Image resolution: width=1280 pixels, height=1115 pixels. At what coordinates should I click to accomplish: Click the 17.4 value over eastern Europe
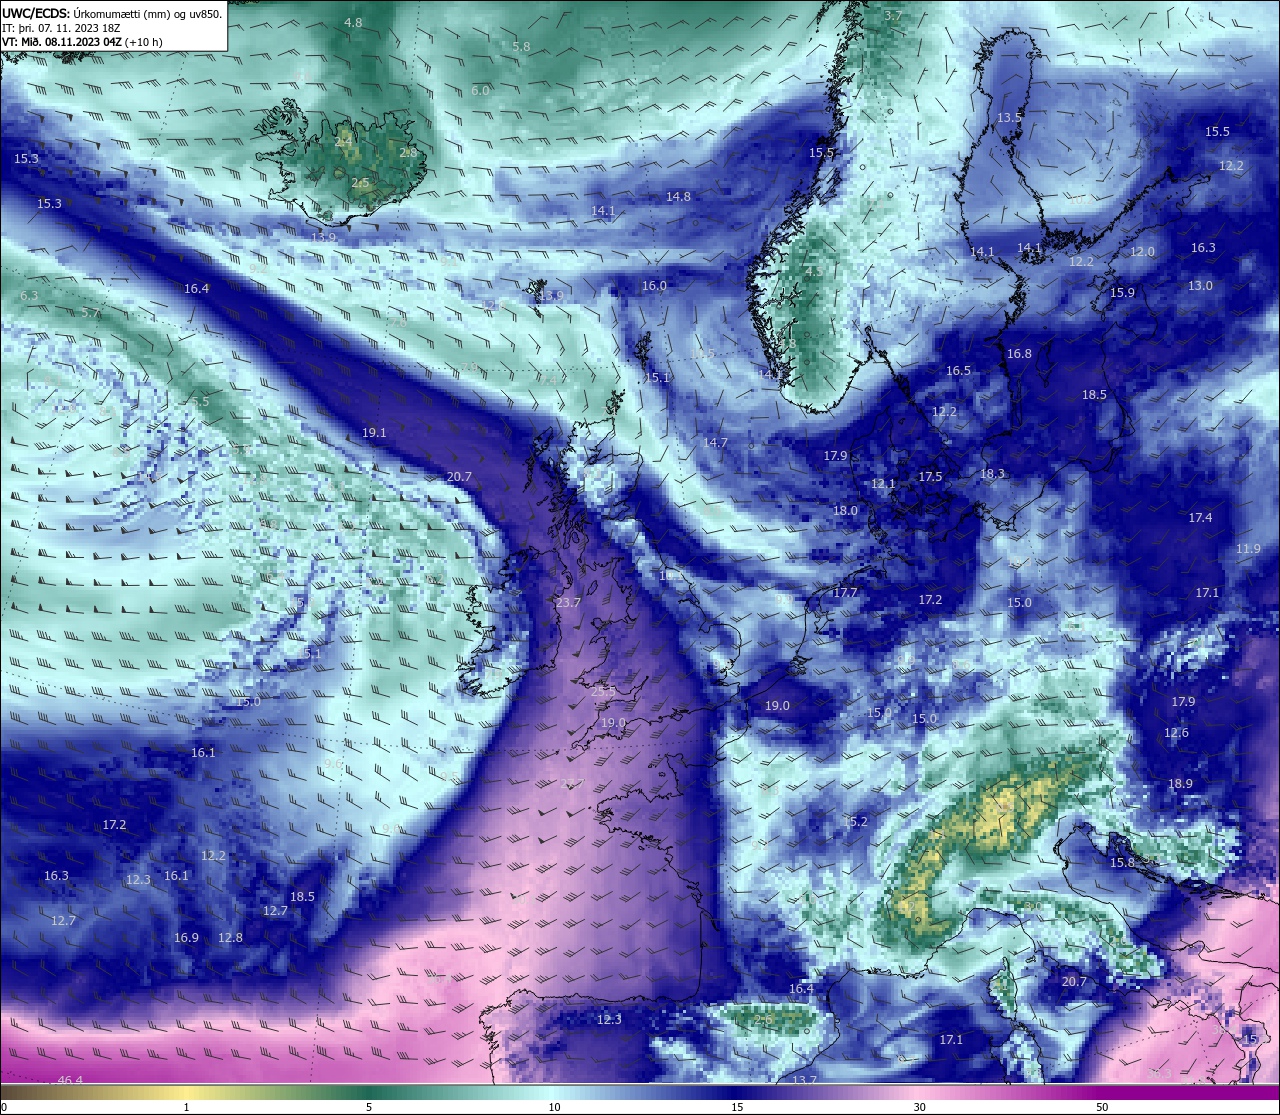(1200, 517)
